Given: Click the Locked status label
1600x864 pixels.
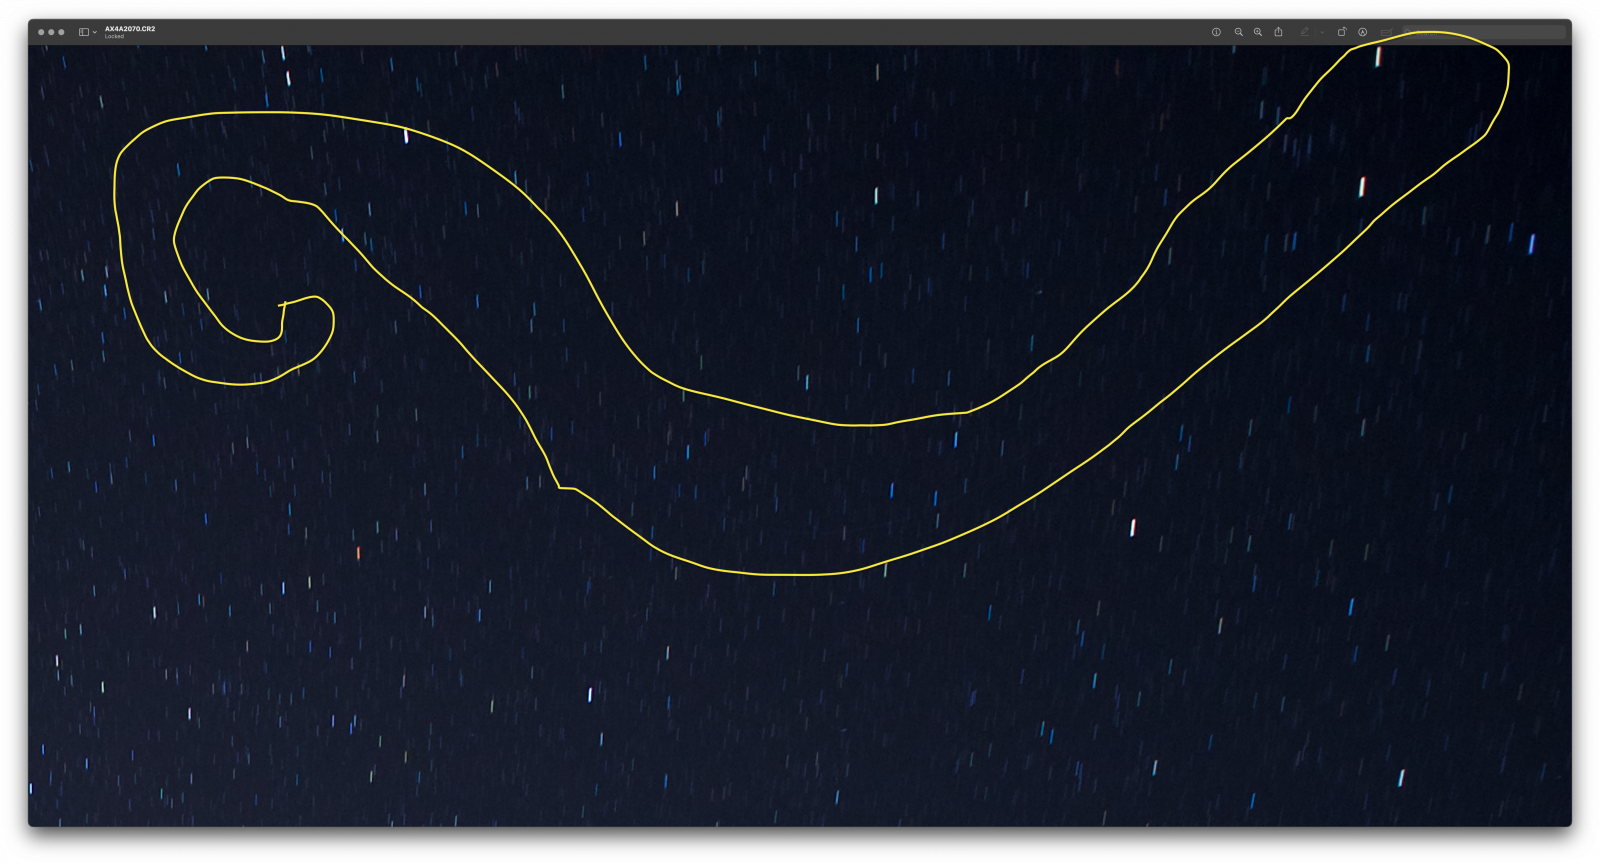Looking at the screenshot, I should (x=114, y=37).
